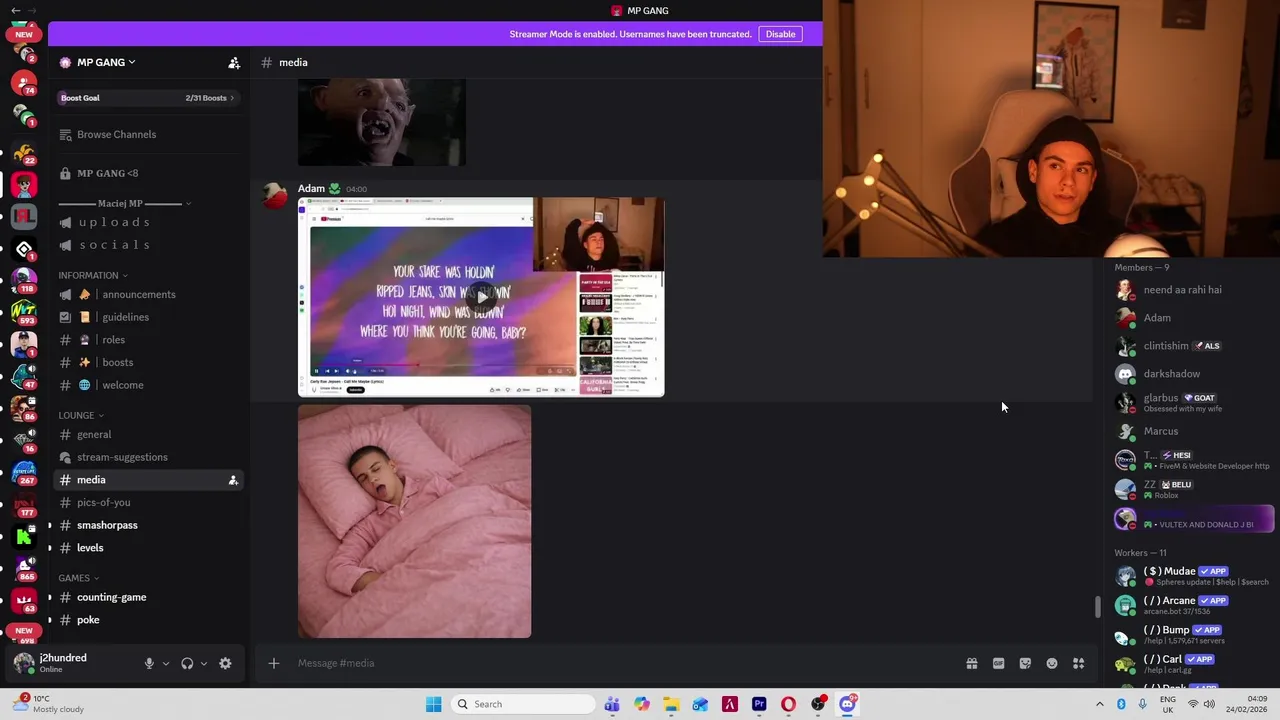This screenshot has height=720, width=1280.
Task: Toggle headphone deafen in user panel
Action: 187,663
